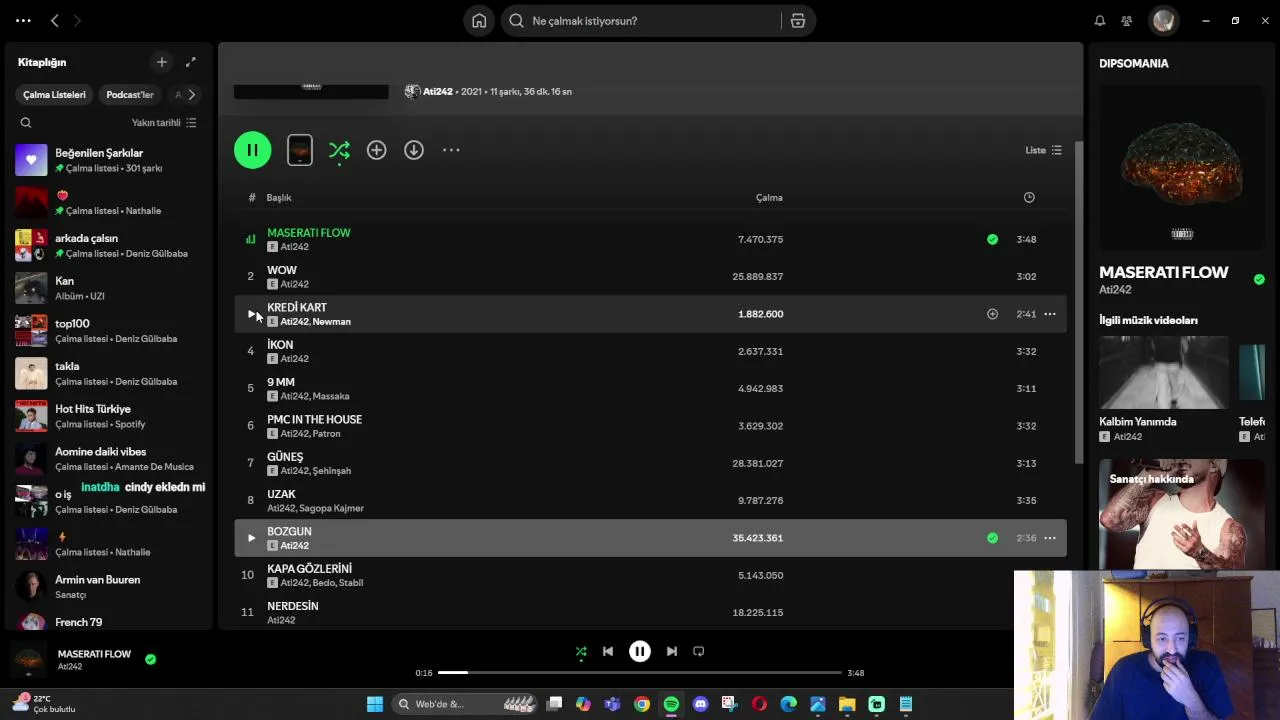
Task: Open French 79 in library
Action: (x=110, y=621)
